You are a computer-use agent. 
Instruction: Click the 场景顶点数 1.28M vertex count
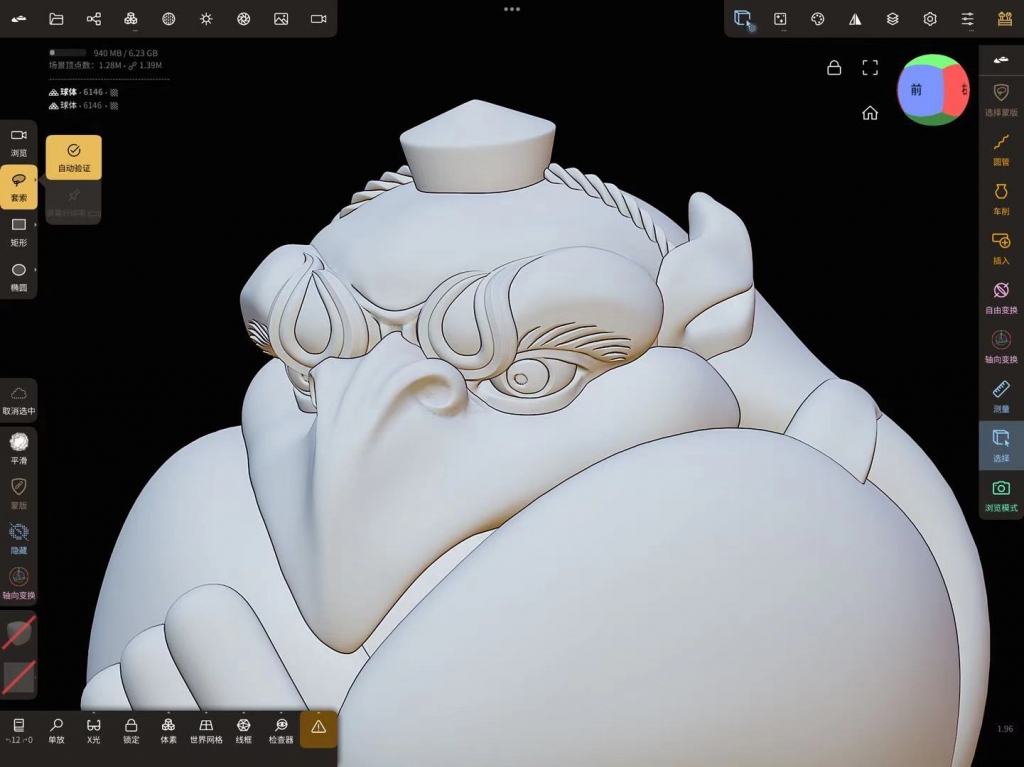click(86, 65)
